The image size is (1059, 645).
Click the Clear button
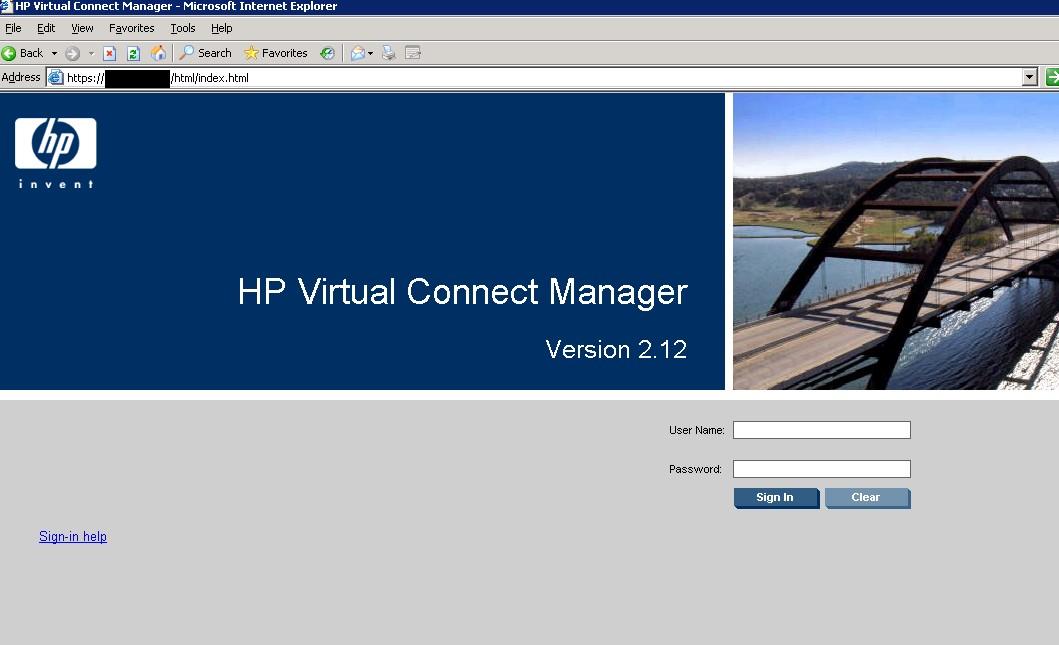pyautogui.click(x=866, y=498)
